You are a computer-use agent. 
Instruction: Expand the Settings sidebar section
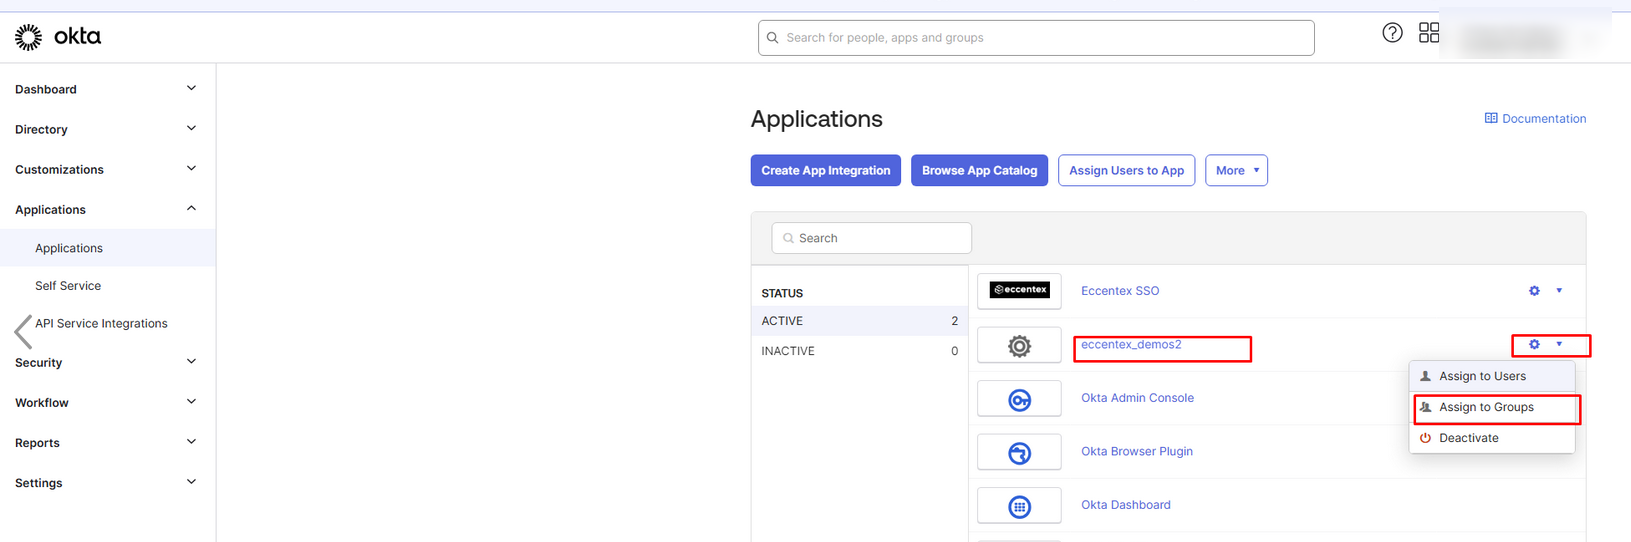tap(191, 481)
